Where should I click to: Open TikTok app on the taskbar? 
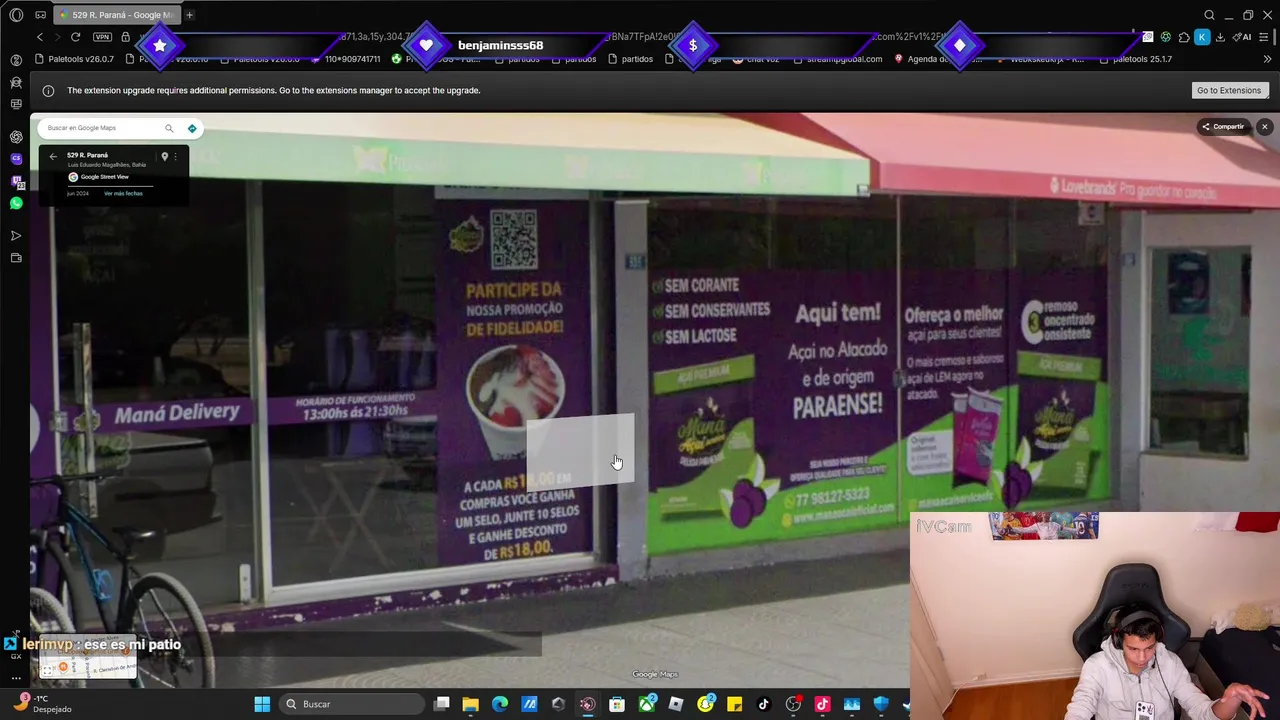[764, 704]
